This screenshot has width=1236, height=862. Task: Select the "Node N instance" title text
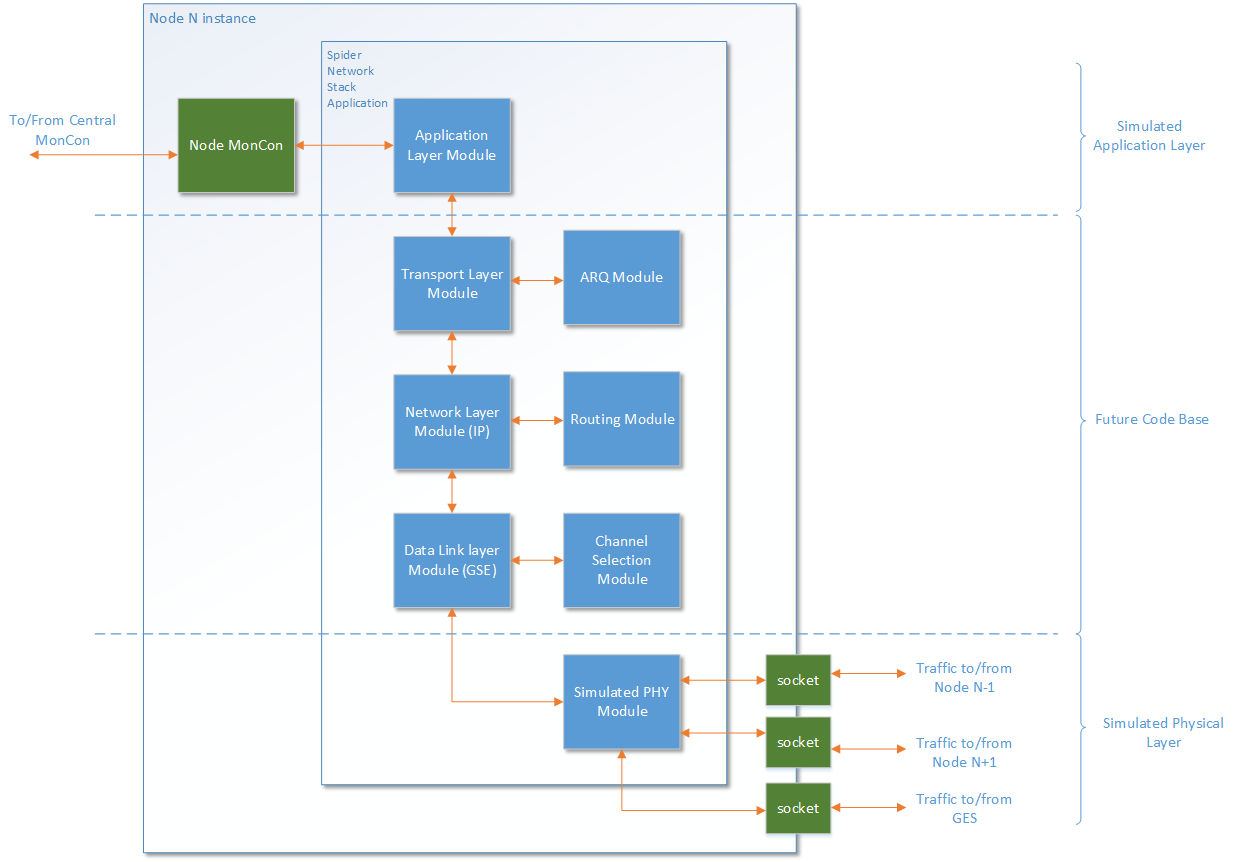[202, 18]
